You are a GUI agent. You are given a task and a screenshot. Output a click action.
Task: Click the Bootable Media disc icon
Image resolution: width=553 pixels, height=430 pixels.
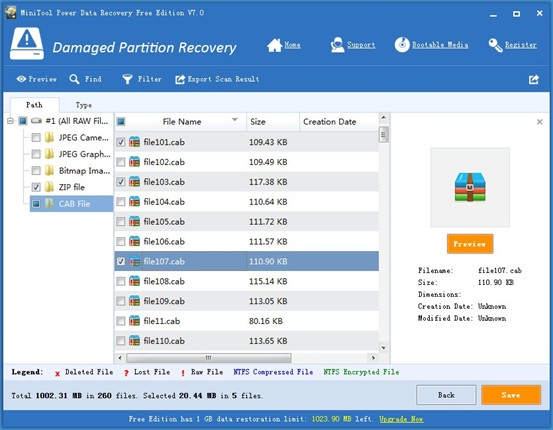click(x=402, y=45)
